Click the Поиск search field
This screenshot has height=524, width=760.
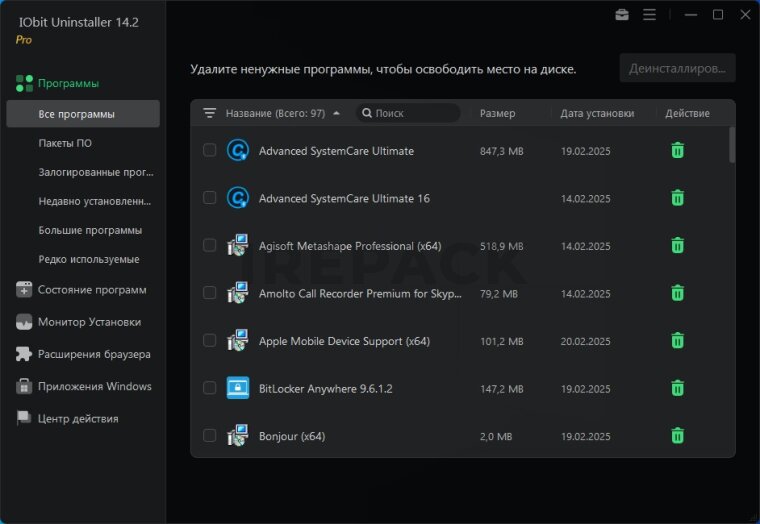click(410, 113)
